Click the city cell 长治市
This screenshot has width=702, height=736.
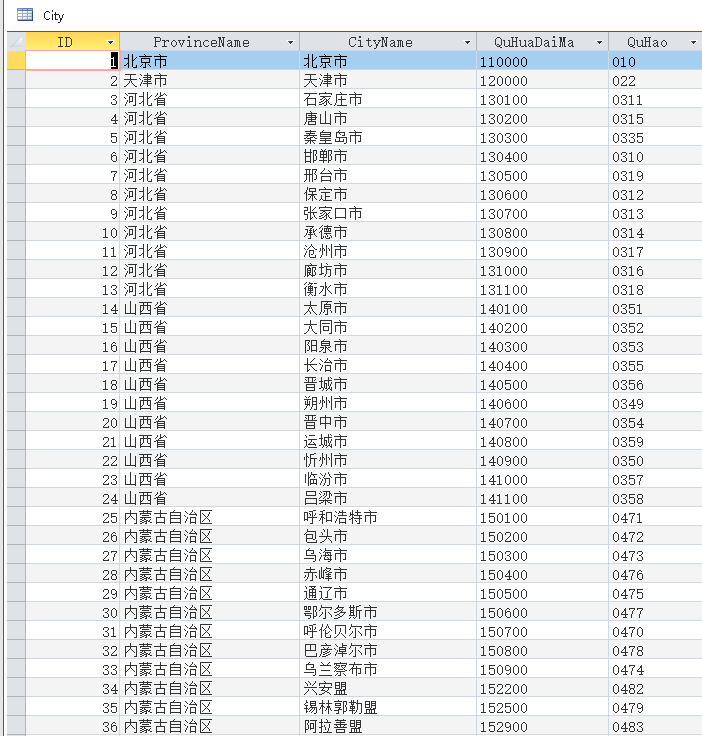tap(388, 365)
